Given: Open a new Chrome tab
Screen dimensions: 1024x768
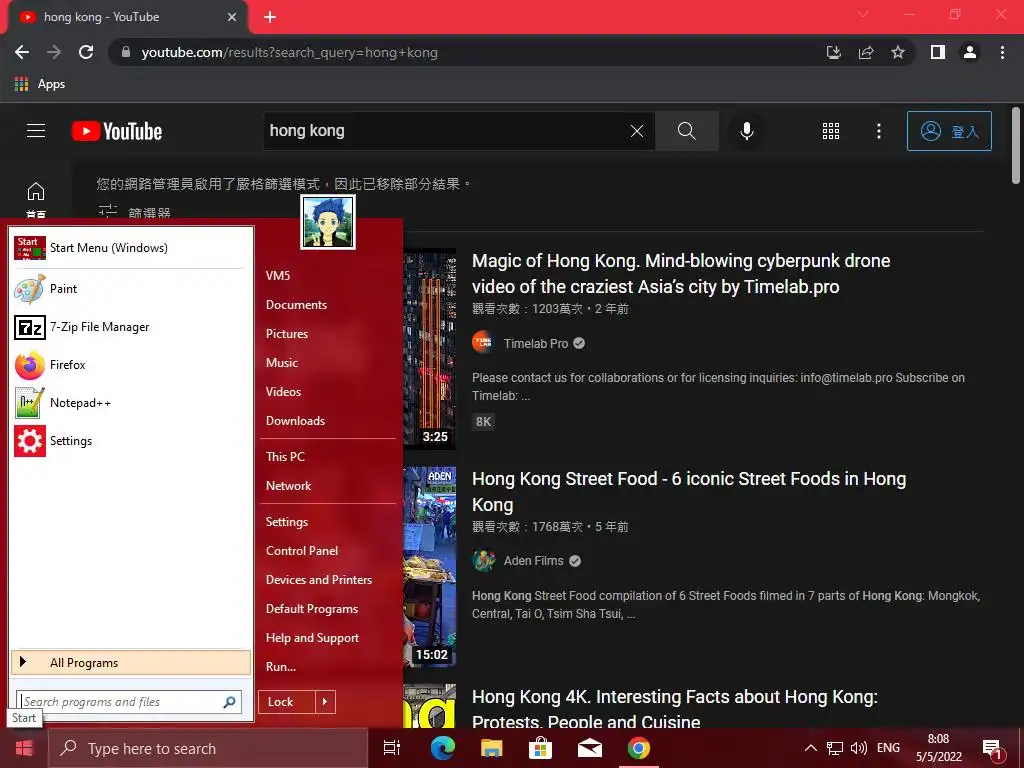Looking at the screenshot, I should (x=270, y=17).
